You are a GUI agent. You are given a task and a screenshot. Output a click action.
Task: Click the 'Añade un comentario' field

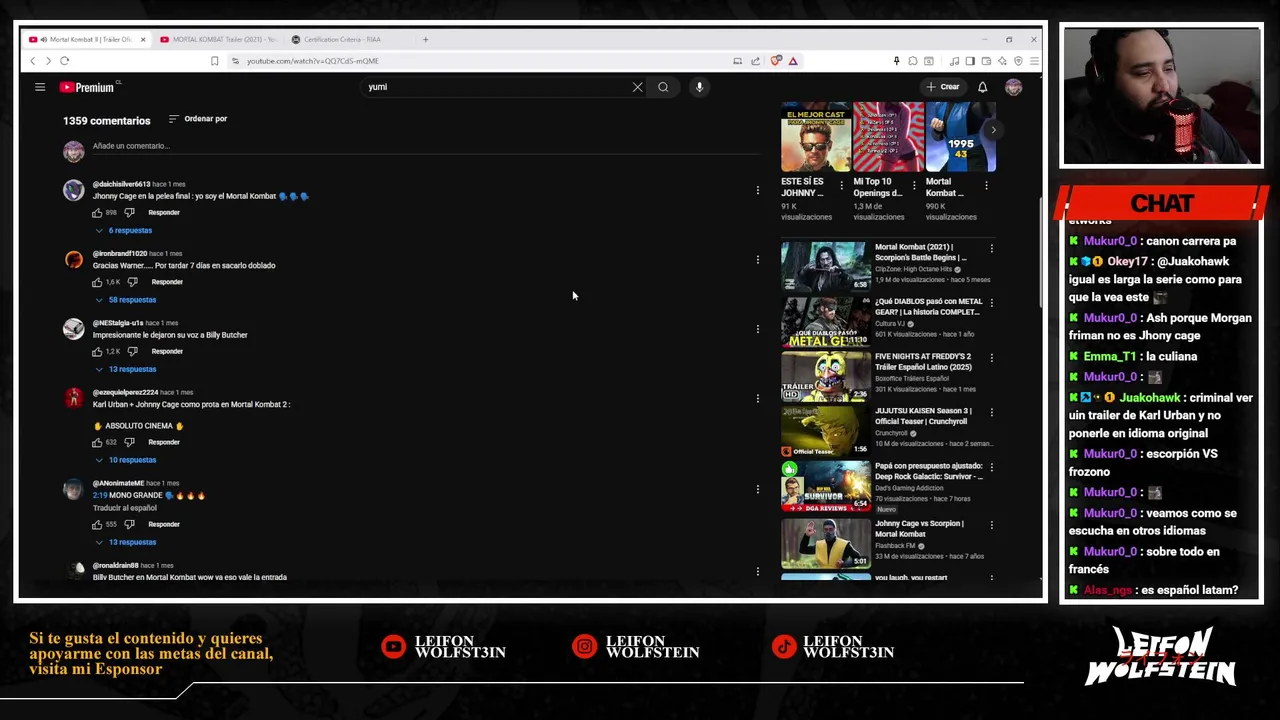(x=426, y=146)
